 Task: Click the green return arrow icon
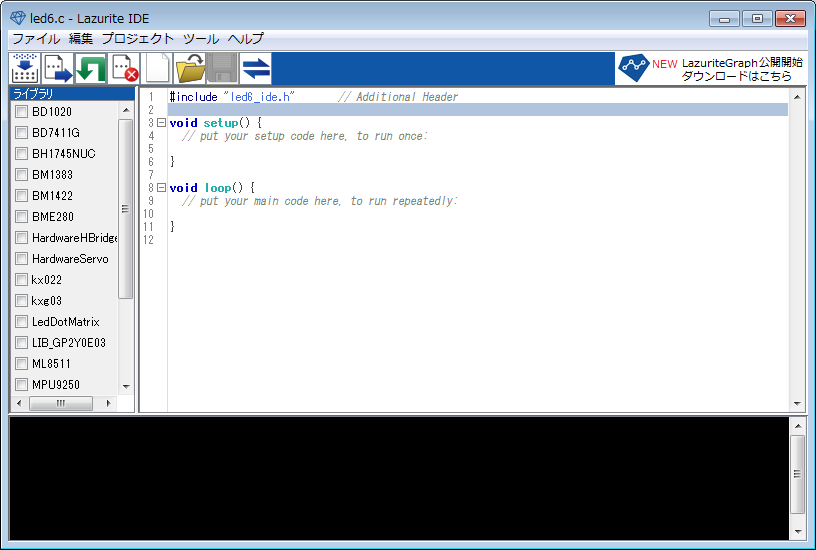tap(91, 68)
